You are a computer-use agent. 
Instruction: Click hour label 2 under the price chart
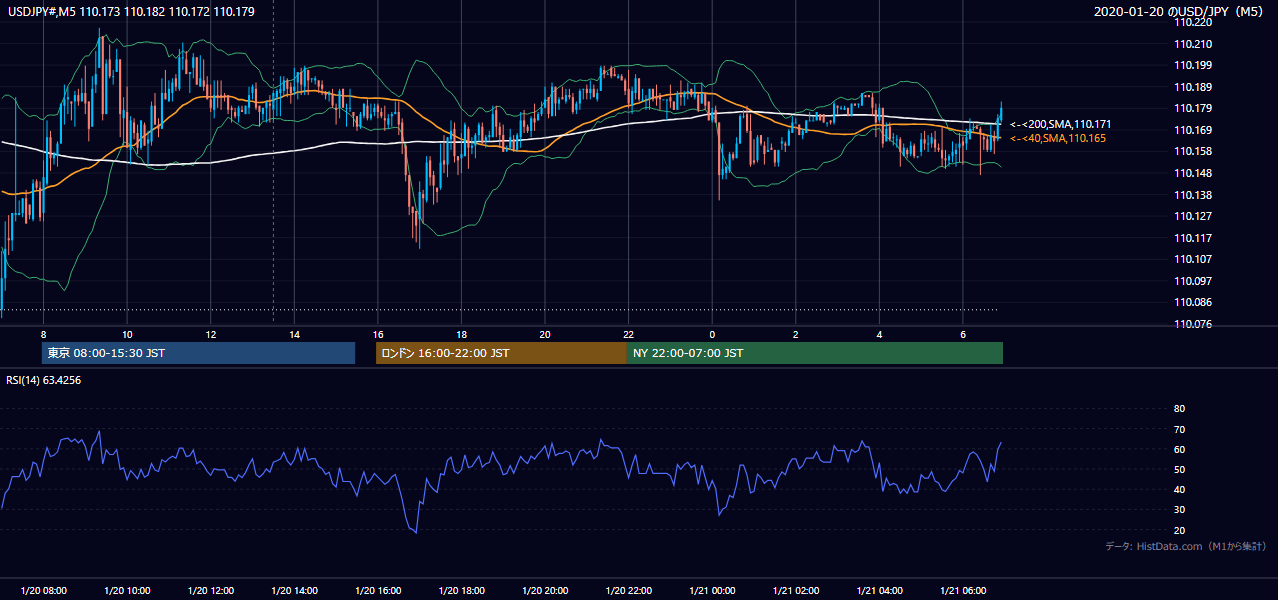coord(795,334)
